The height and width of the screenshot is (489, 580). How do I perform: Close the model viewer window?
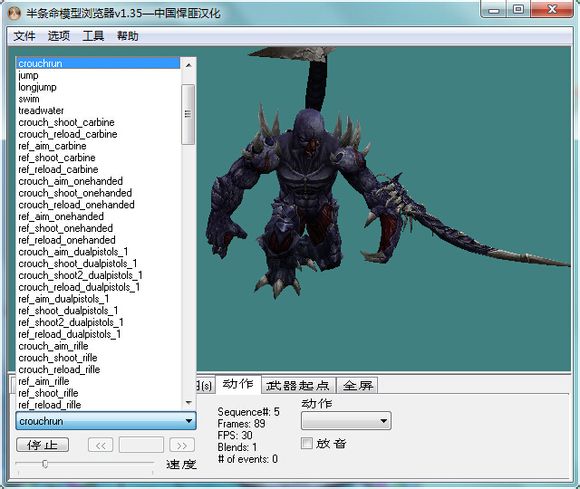point(552,9)
